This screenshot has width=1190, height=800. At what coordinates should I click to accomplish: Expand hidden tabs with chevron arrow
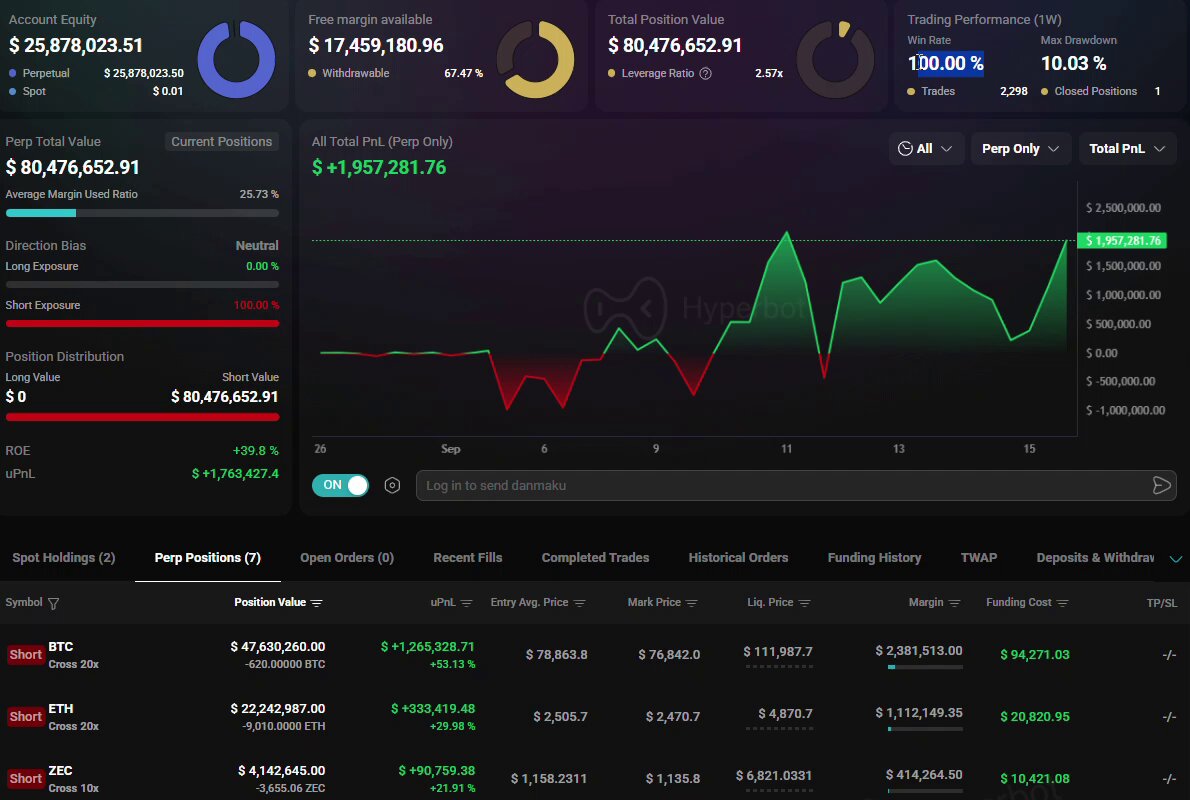(x=1176, y=559)
